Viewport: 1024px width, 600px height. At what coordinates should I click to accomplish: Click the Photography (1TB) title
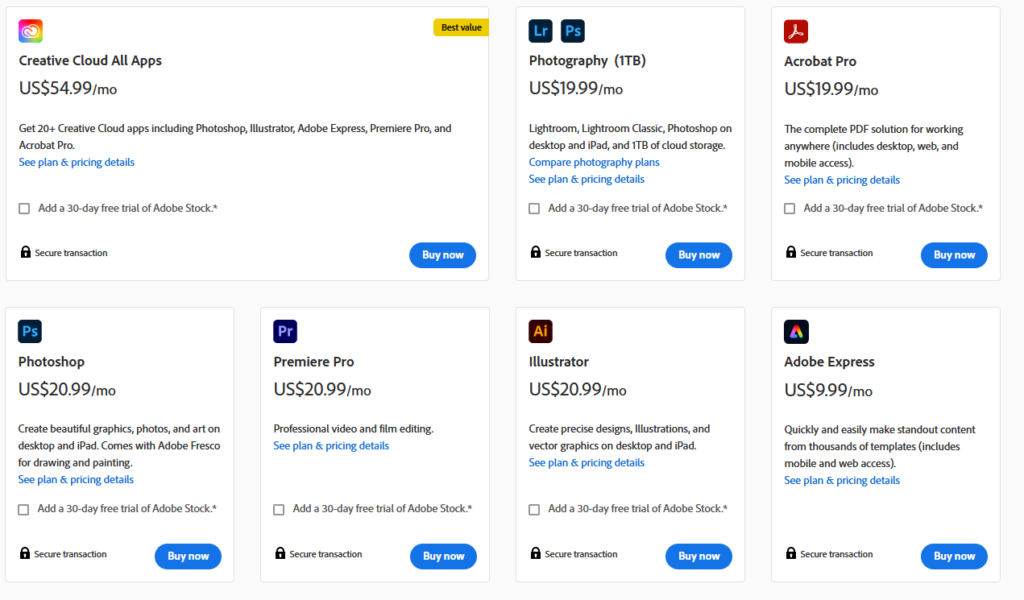pyautogui.click(x=587, y=61)
